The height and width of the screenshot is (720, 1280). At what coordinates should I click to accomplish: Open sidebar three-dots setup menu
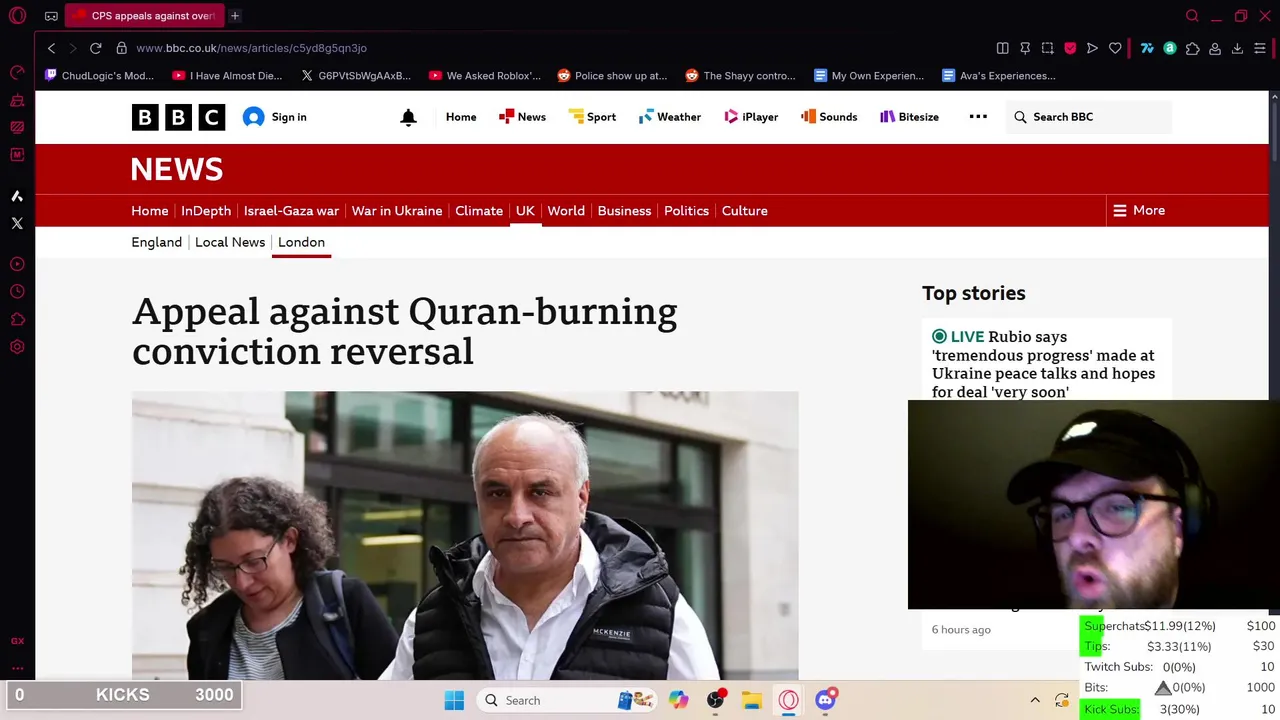17,668
